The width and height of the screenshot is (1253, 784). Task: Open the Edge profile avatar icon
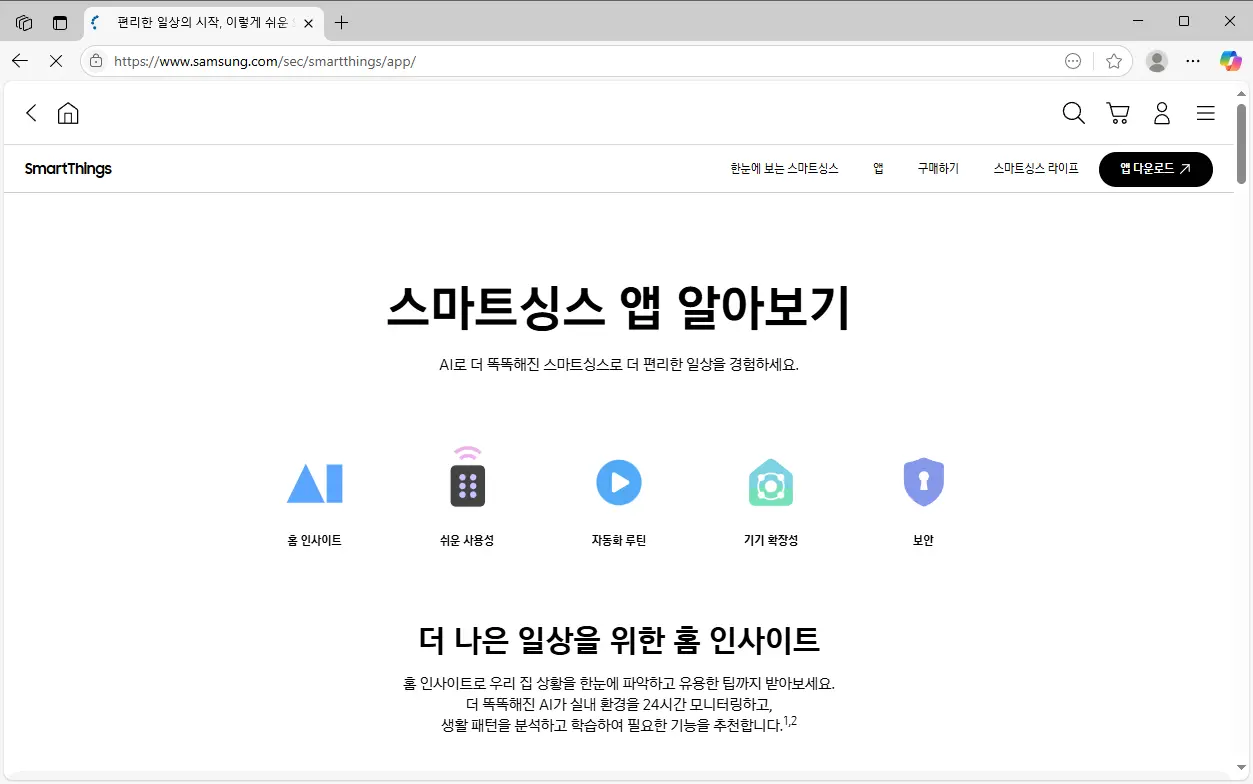tap(1157, 61)
